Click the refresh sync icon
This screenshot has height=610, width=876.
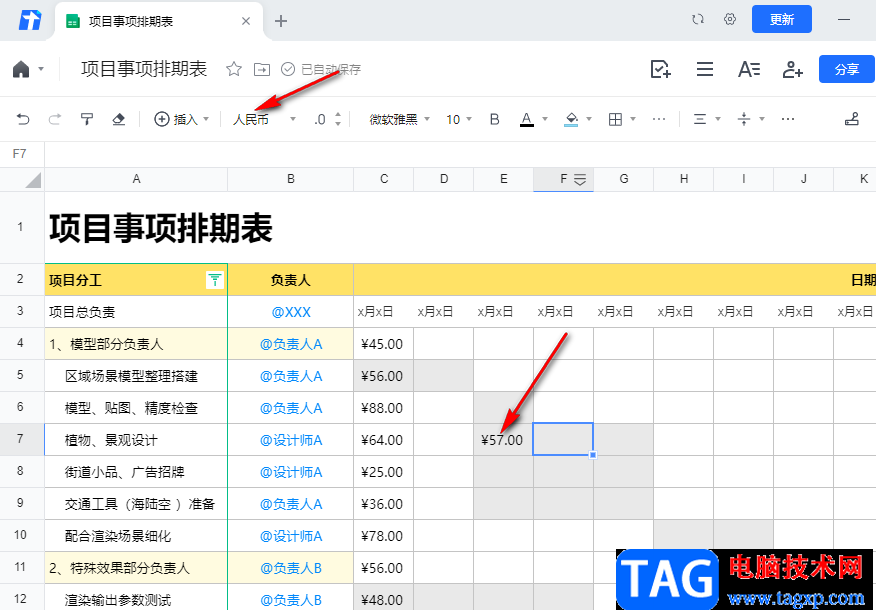[698, 20]
